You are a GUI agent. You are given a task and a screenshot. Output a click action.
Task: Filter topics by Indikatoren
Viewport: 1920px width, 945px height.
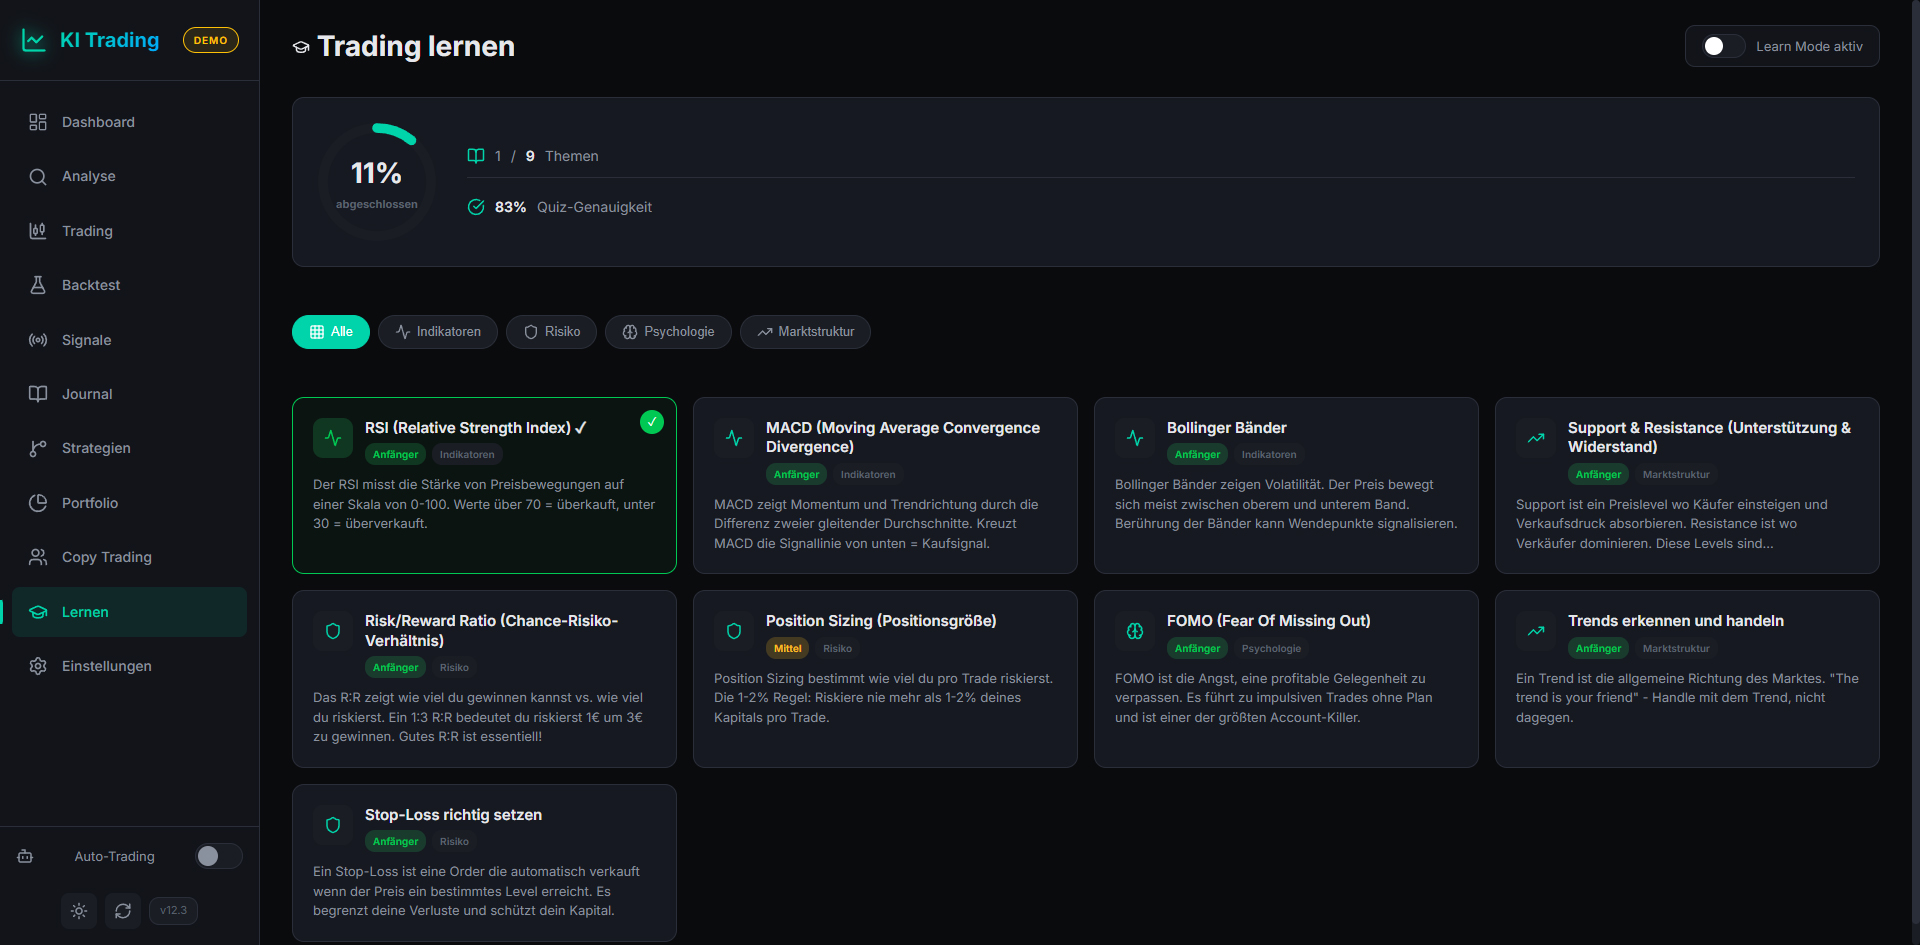438,332
